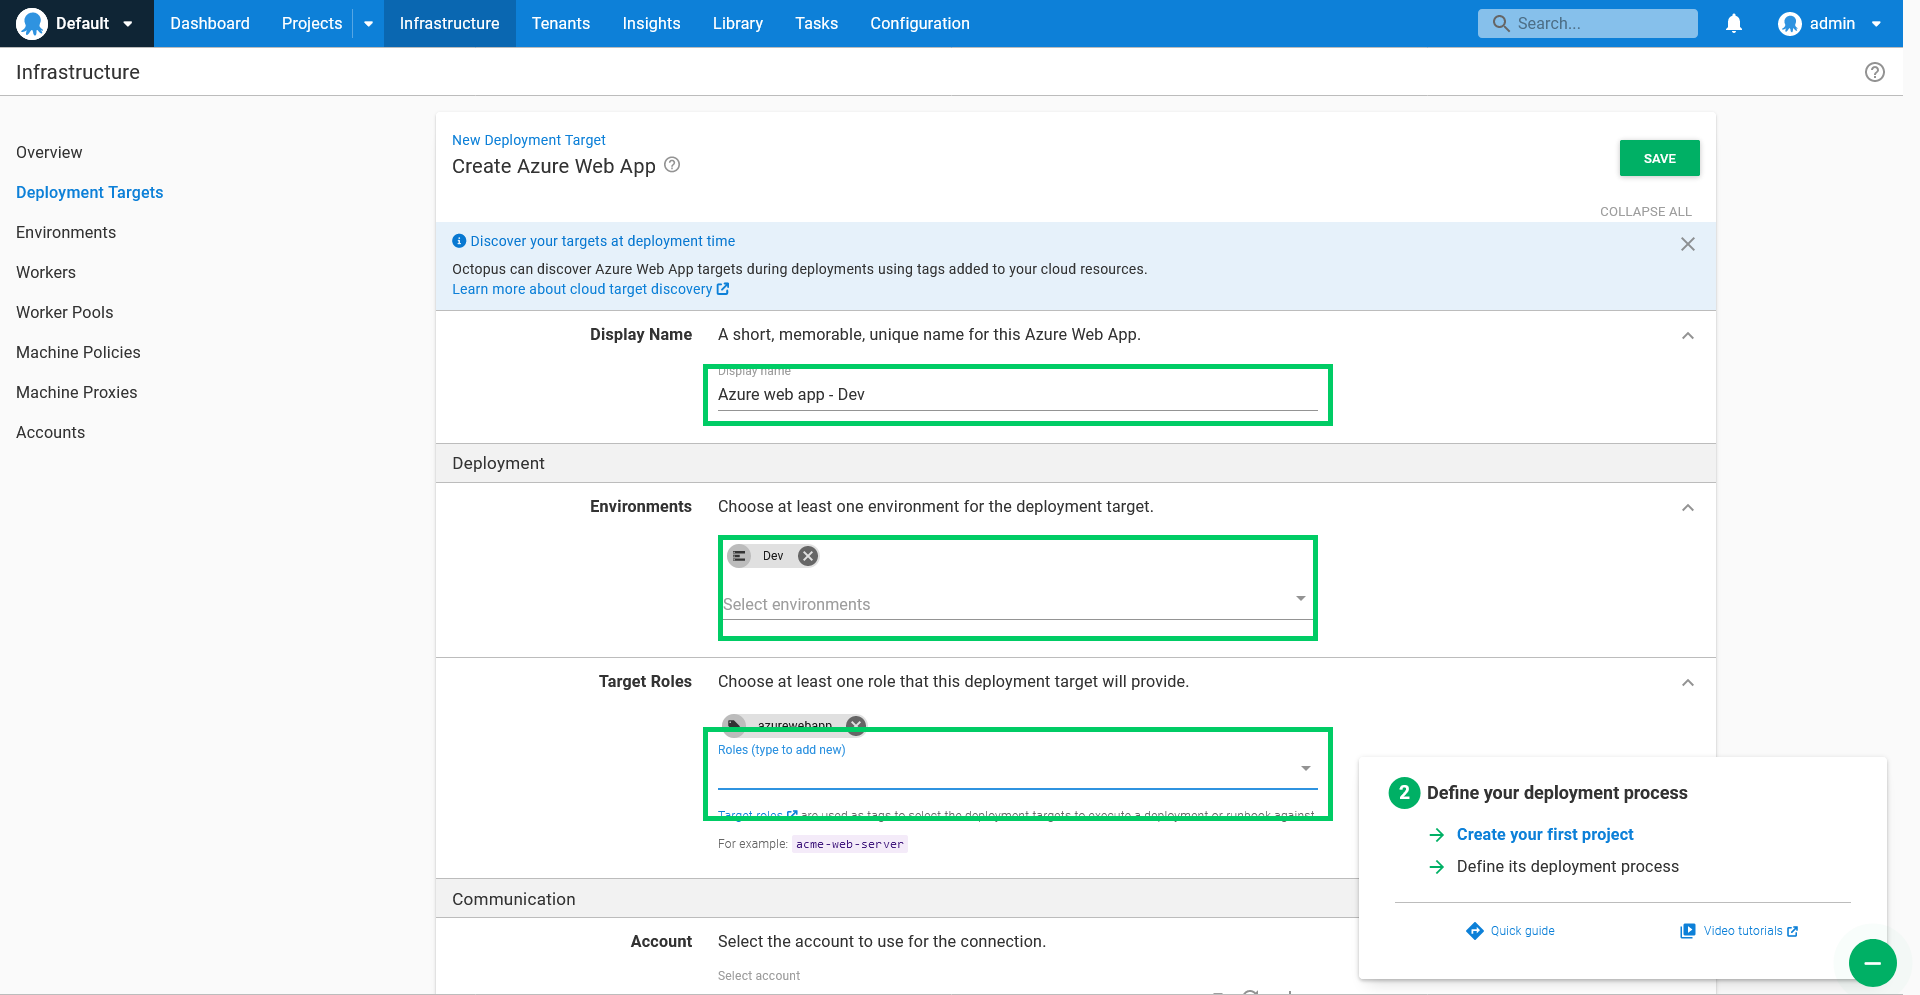The width and height of the screenshot is (1920, 995).
Task: Click the Video tutorials play icon
Action: pos(1688,931)
